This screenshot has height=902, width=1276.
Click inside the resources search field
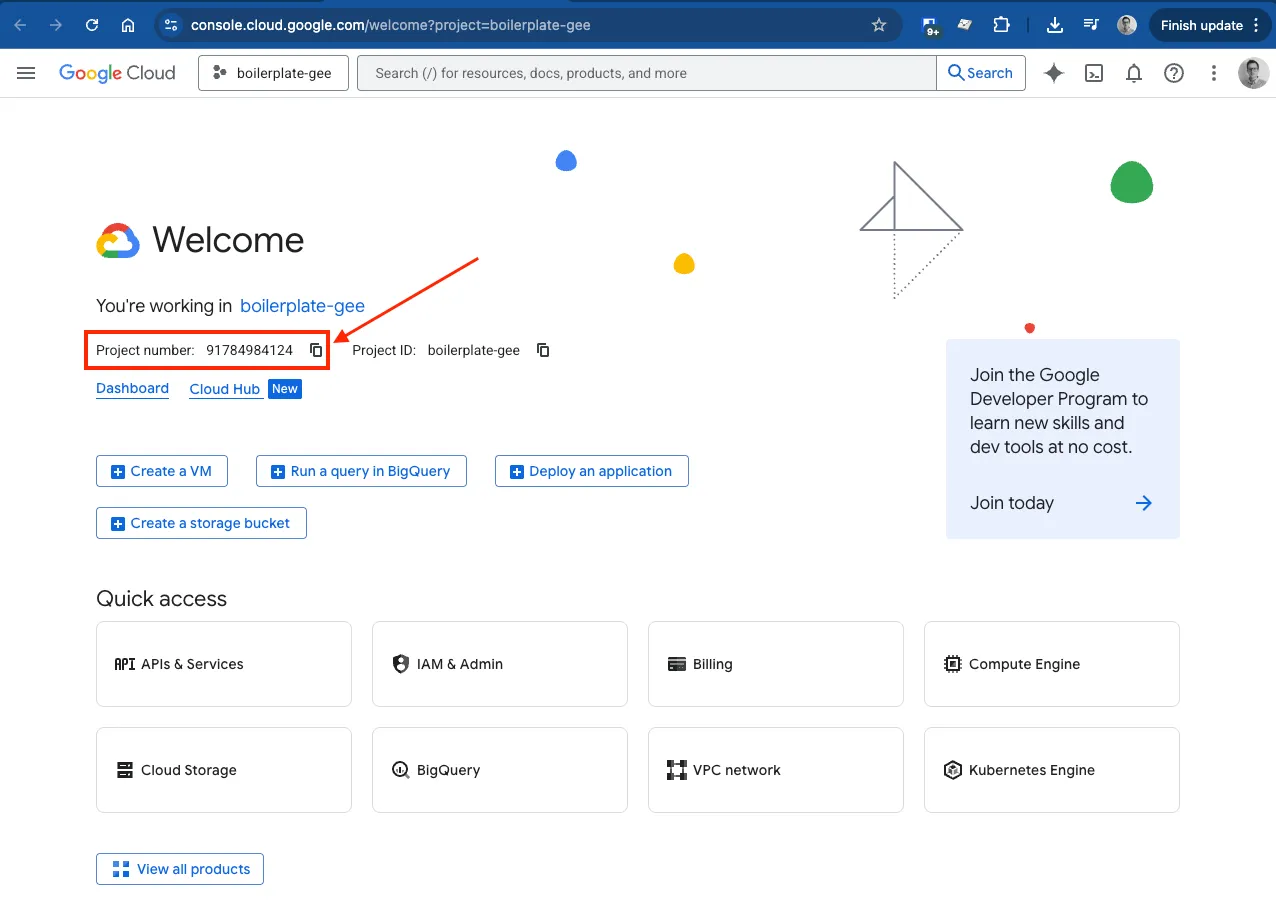646,72
